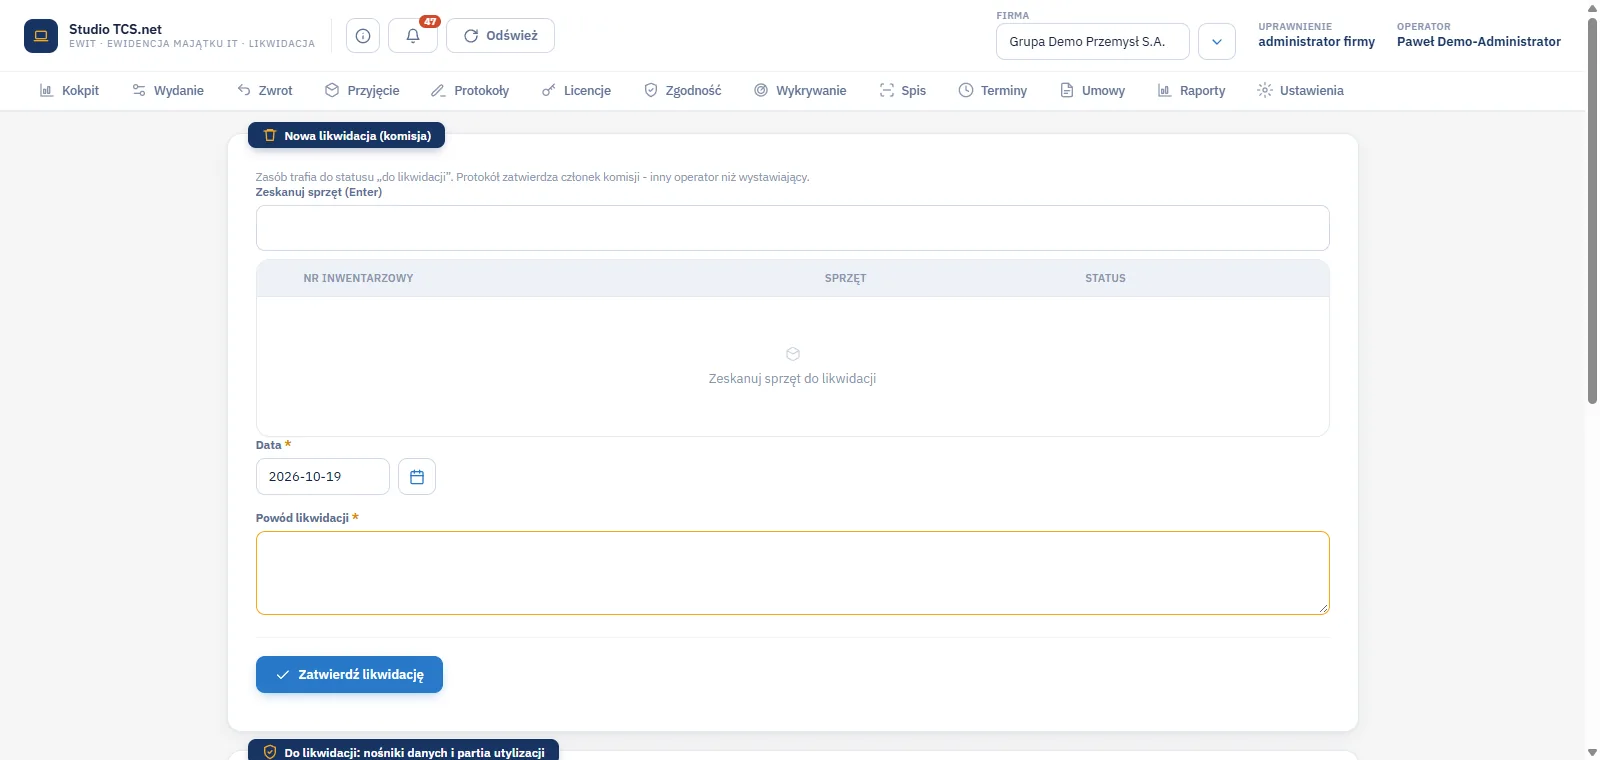Image resolution: width=1600 pixels, height=760 pixels.
Task: Switch to the Zwrot tab
Action: 265,91
